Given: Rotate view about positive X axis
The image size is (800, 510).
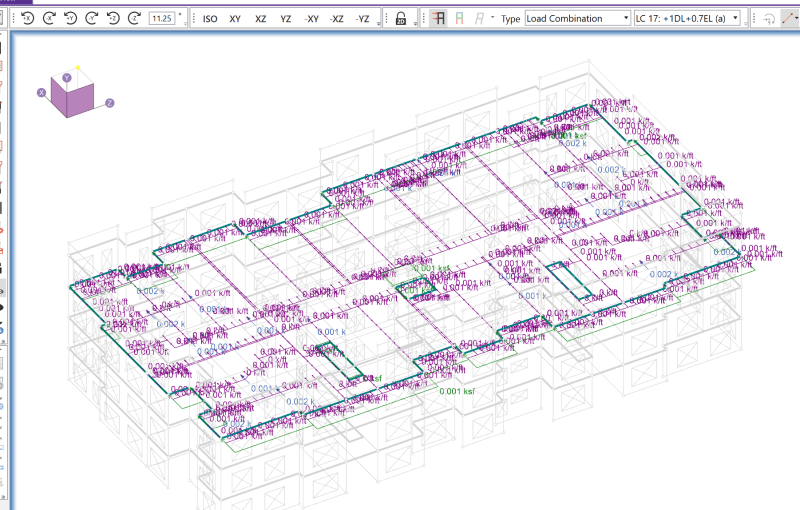Looking at the screenshot, I should 28,18.
